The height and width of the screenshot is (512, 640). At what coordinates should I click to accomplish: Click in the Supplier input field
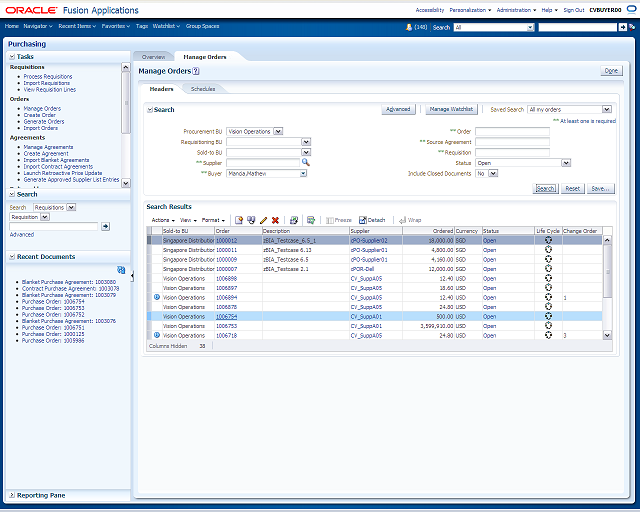pos(263,163)
